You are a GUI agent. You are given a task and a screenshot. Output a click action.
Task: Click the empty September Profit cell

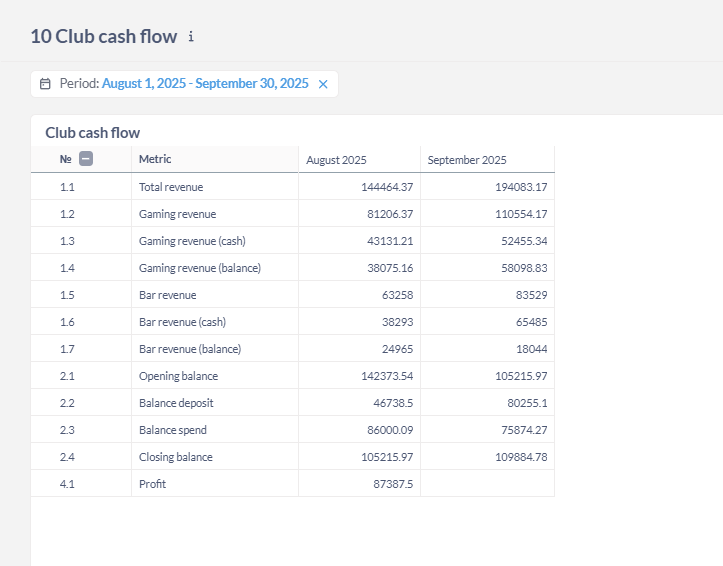[x=487, y=484]
